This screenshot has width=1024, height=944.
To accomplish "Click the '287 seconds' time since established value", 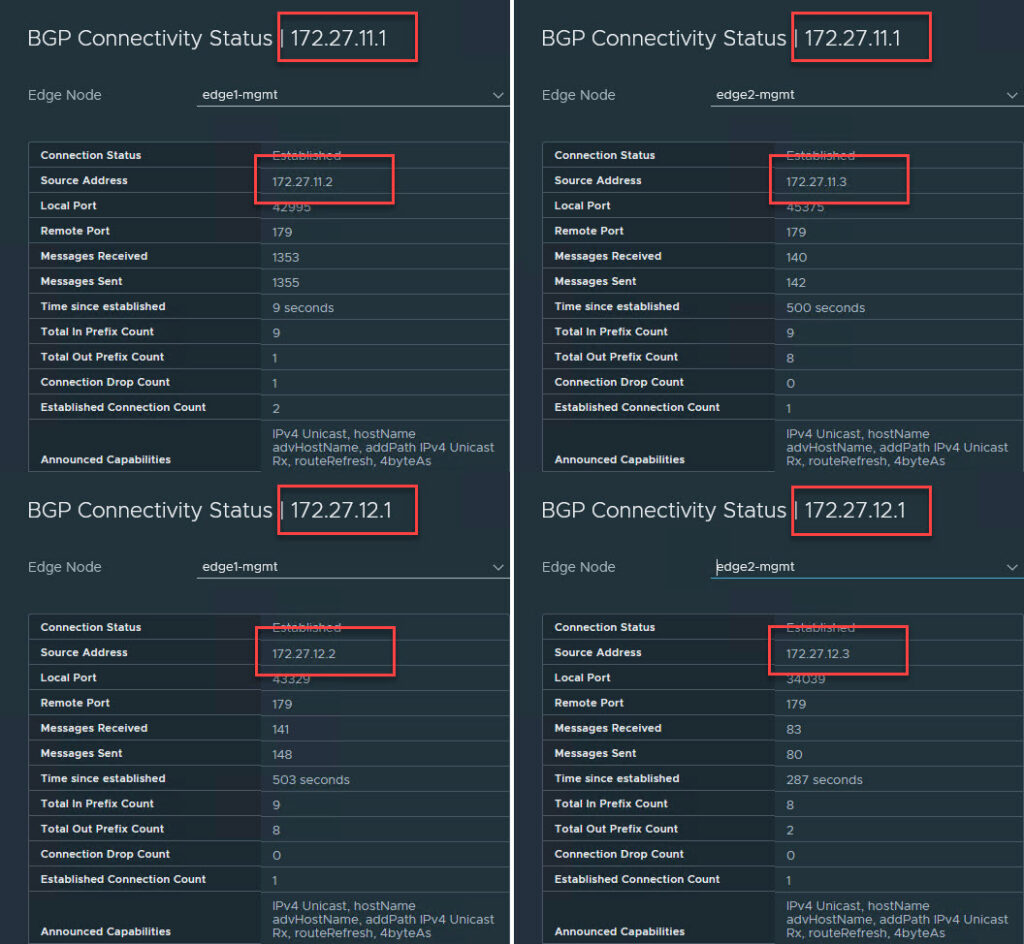I will pyautogui.click(x=824, y=780).
